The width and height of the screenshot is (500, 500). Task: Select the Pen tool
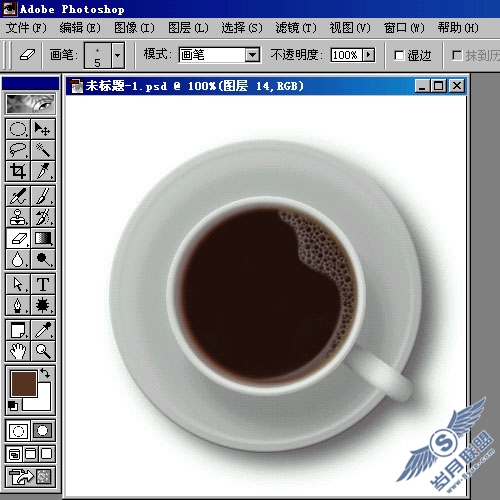(18, 305)
